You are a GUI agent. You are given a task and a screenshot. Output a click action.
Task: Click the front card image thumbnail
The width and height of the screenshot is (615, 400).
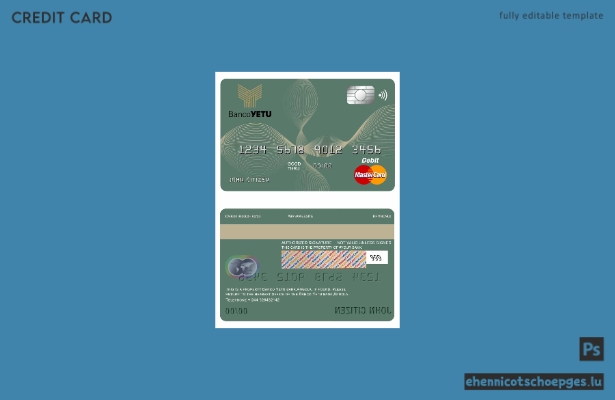pos(308,135)
